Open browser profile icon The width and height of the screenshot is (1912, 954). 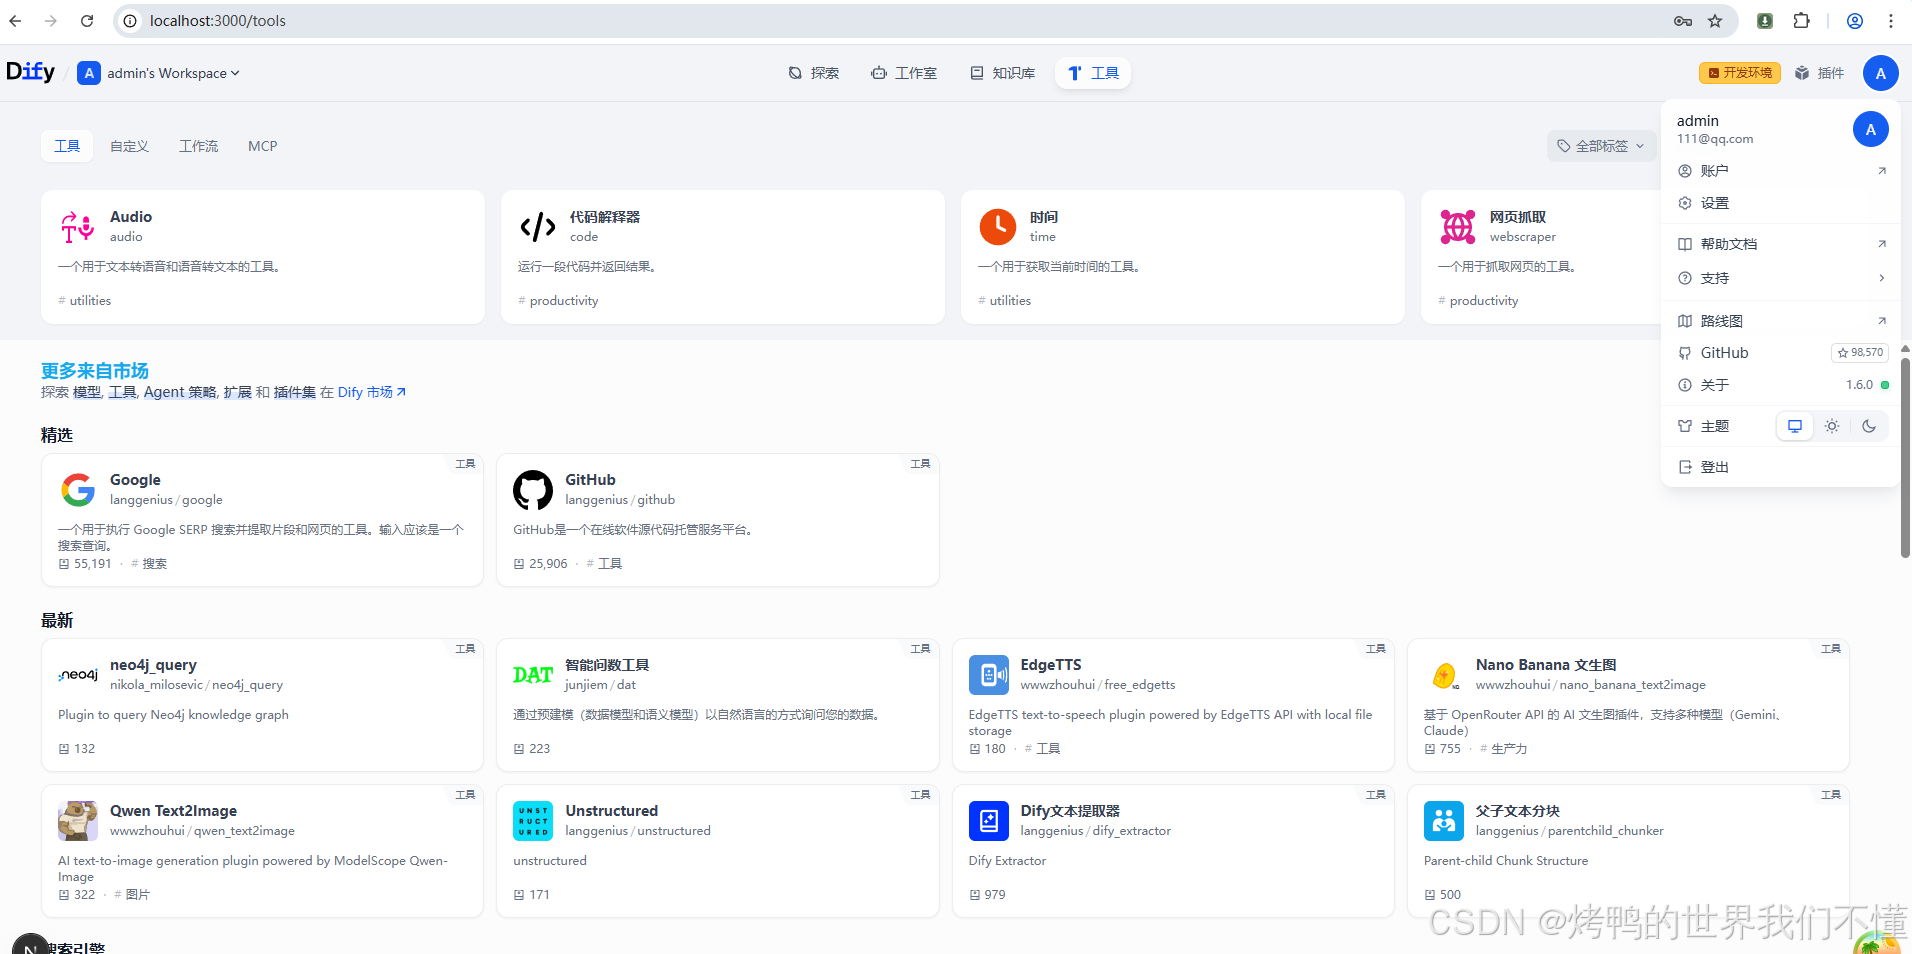click(x=1854, y=21)
